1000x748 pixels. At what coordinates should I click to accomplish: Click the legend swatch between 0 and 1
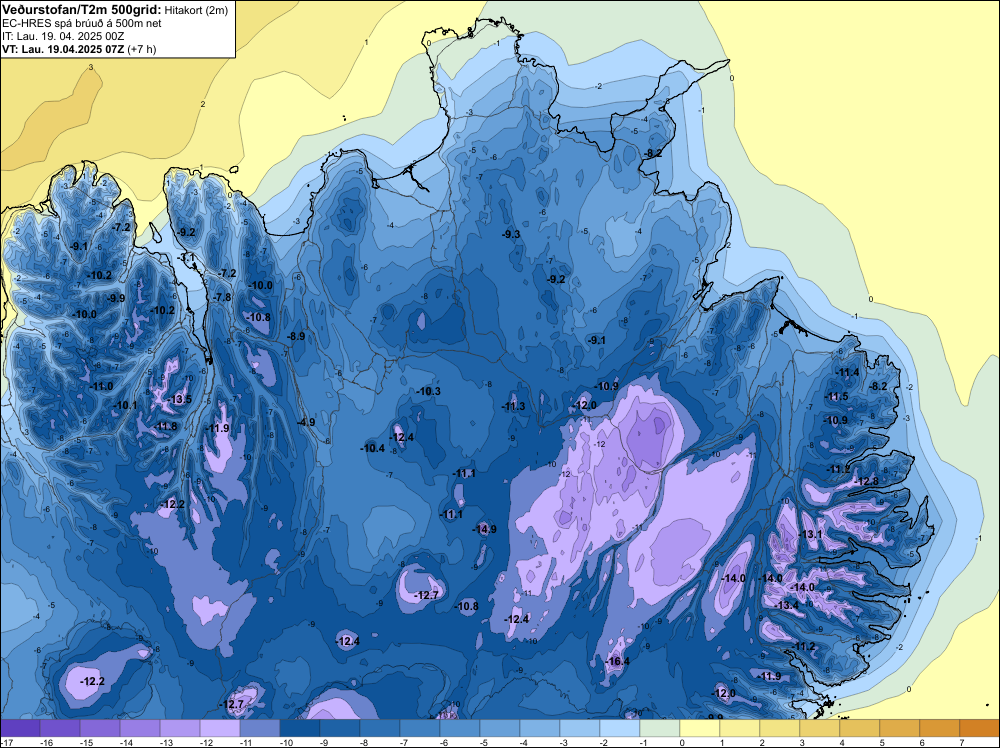coord(700,728)
